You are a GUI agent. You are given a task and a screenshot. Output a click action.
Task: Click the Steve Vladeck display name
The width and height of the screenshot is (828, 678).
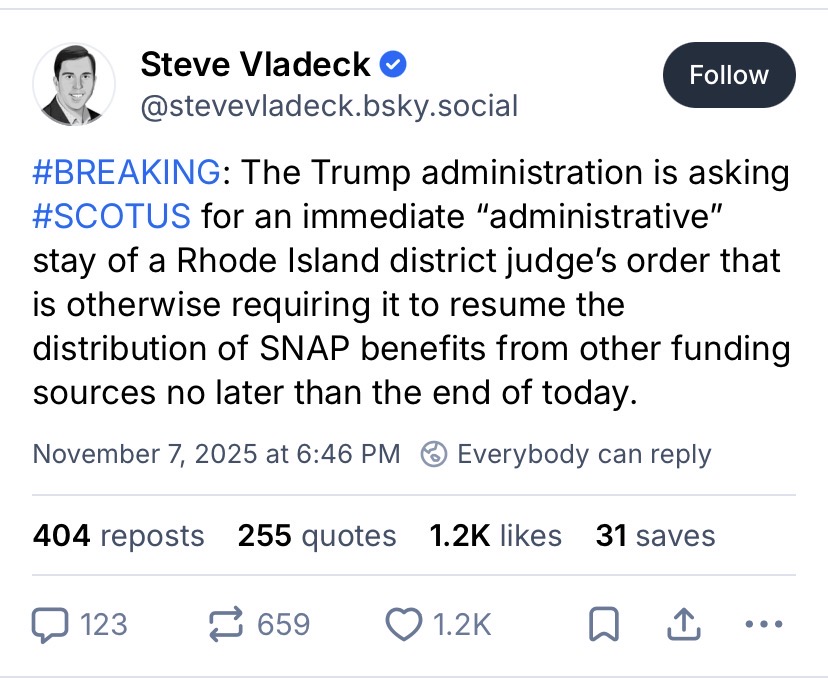click(255, 66)
